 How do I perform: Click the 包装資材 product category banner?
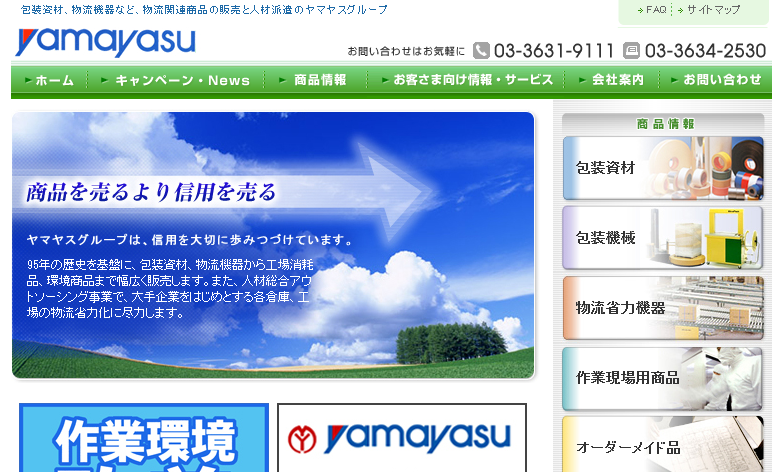coord(663,168)
